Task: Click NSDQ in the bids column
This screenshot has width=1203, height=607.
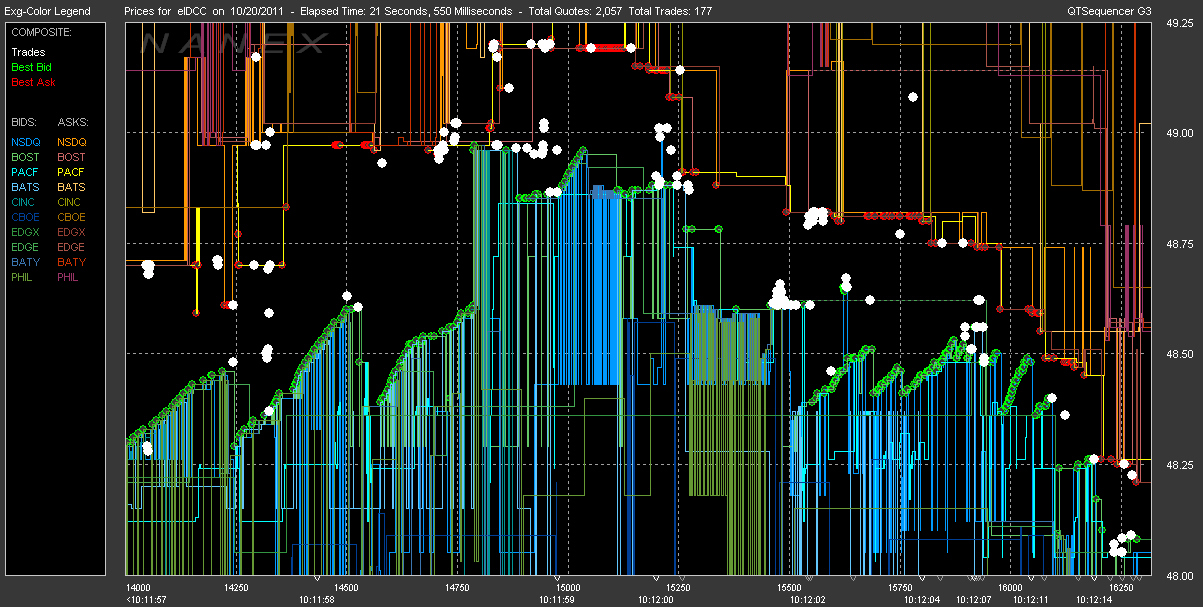Action: coord(26,142)
